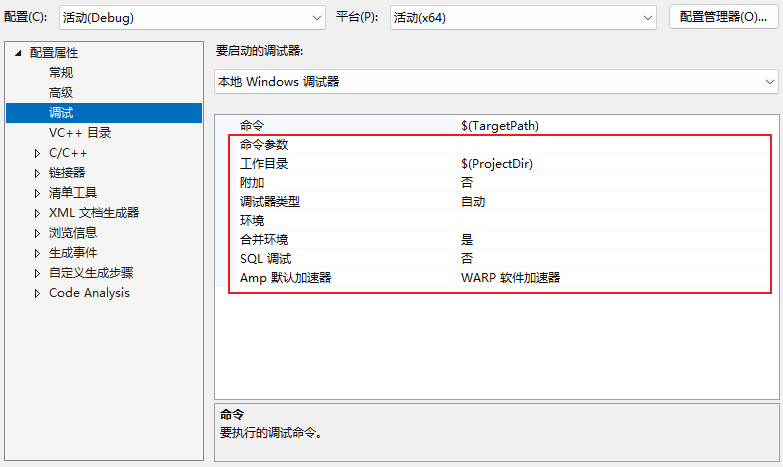Expand the XML 文档生成器 node arrow
The image size is (783, 467).
pyautogui.click(x=37, y=213)
